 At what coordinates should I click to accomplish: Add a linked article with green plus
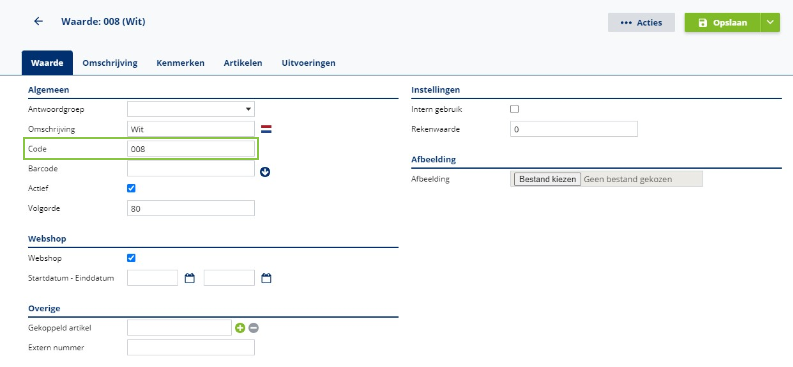coord(240,328)
